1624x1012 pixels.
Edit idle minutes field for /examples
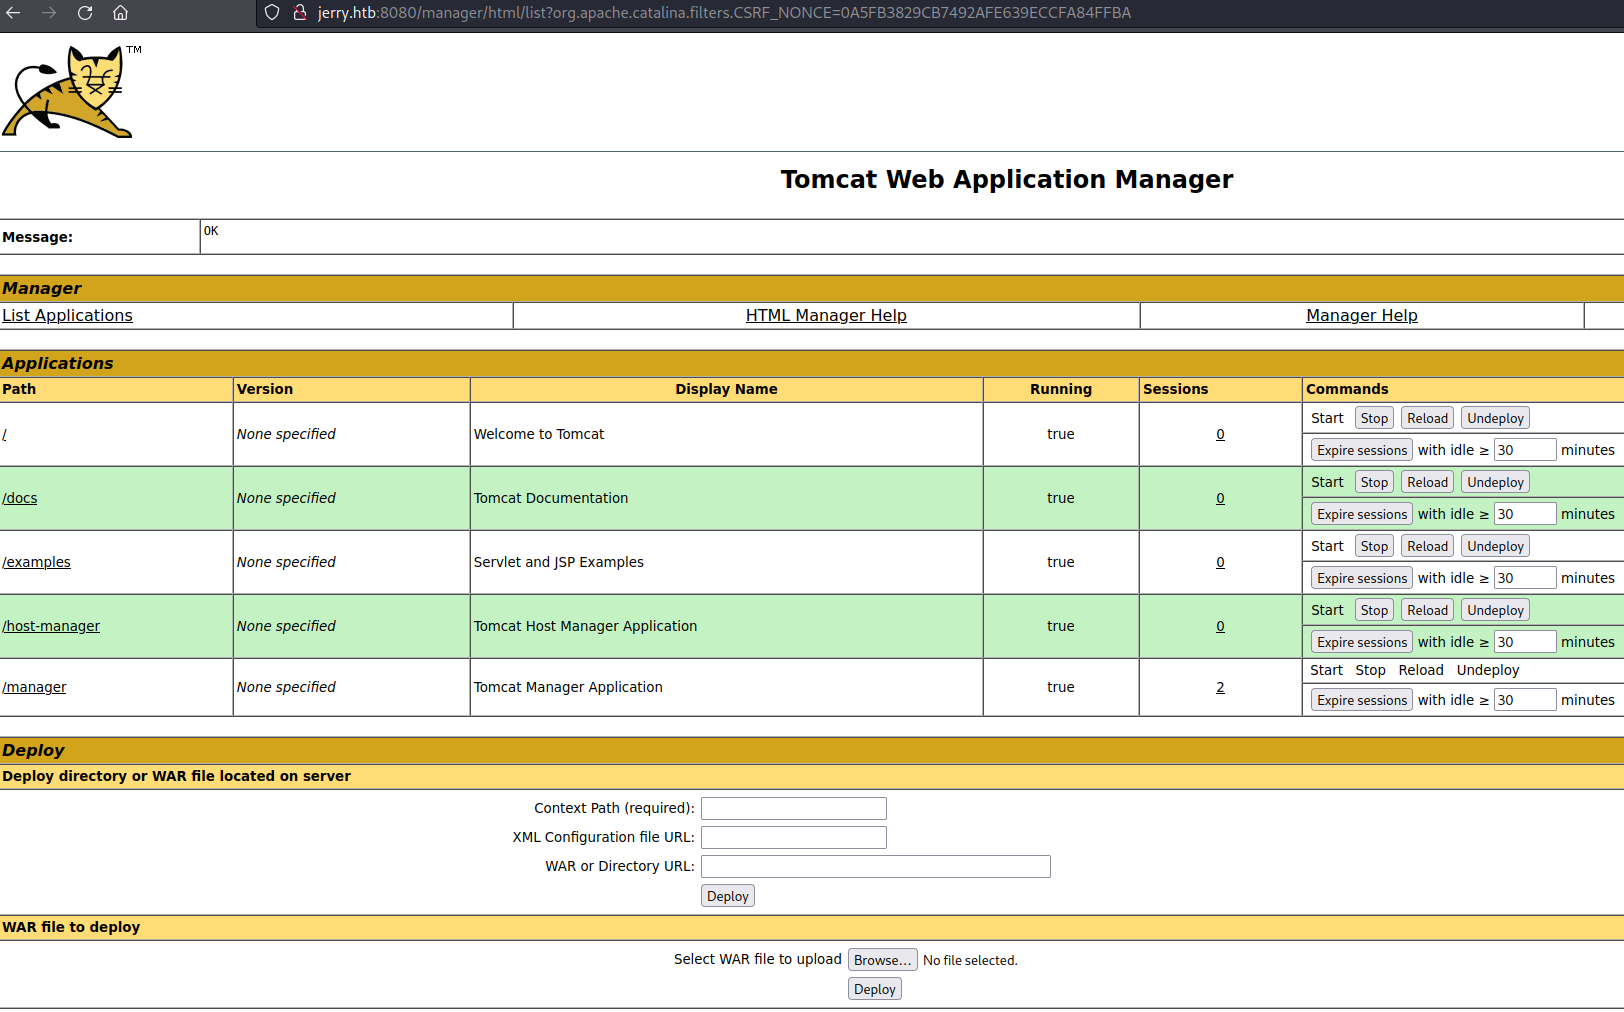coord(1525,578)
